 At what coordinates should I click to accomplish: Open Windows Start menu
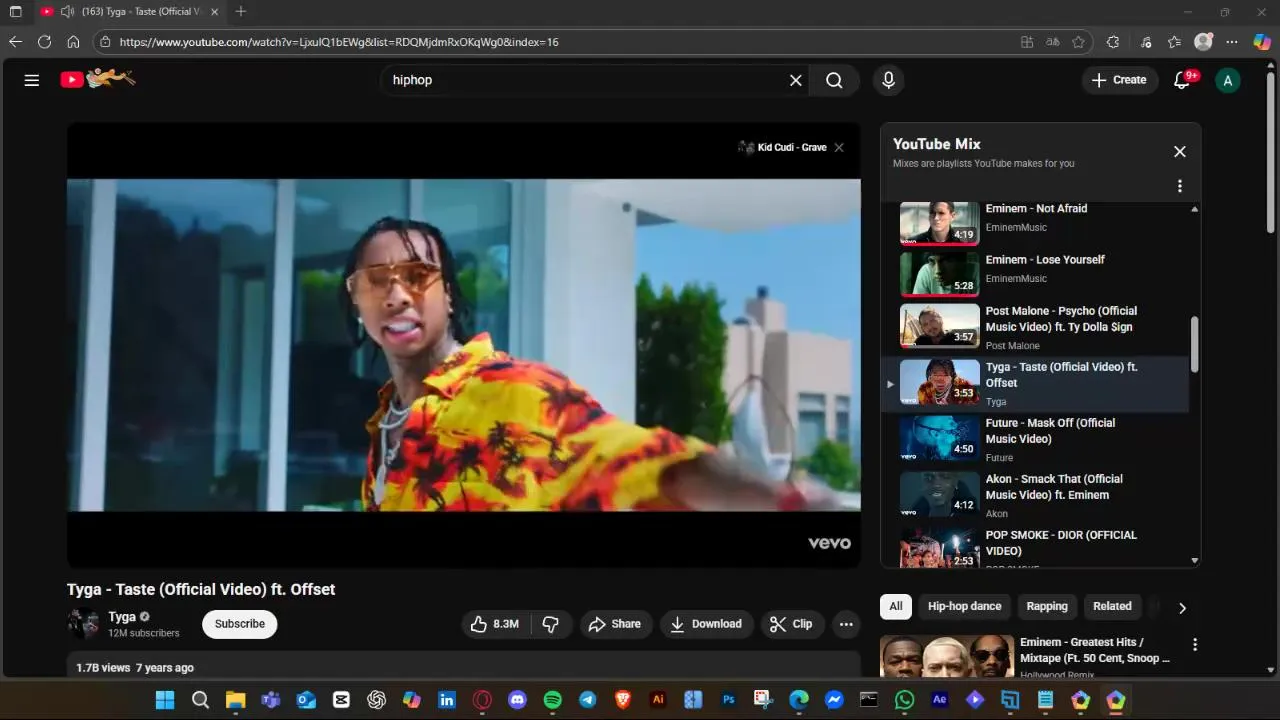point(165,700)
